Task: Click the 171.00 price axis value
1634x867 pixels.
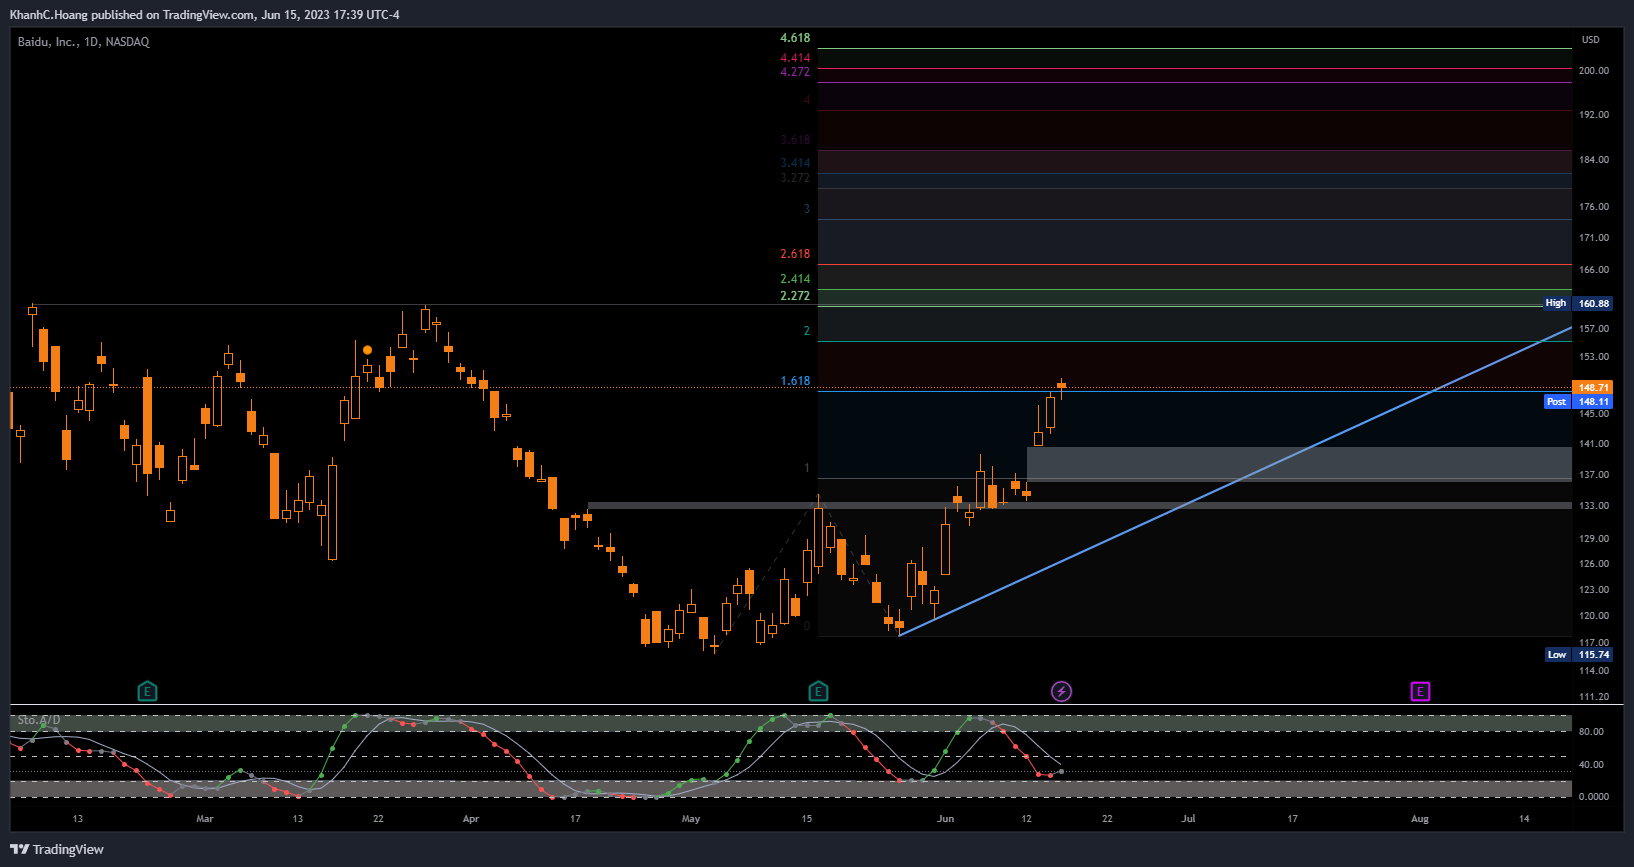Action: tap(1594, 238)
